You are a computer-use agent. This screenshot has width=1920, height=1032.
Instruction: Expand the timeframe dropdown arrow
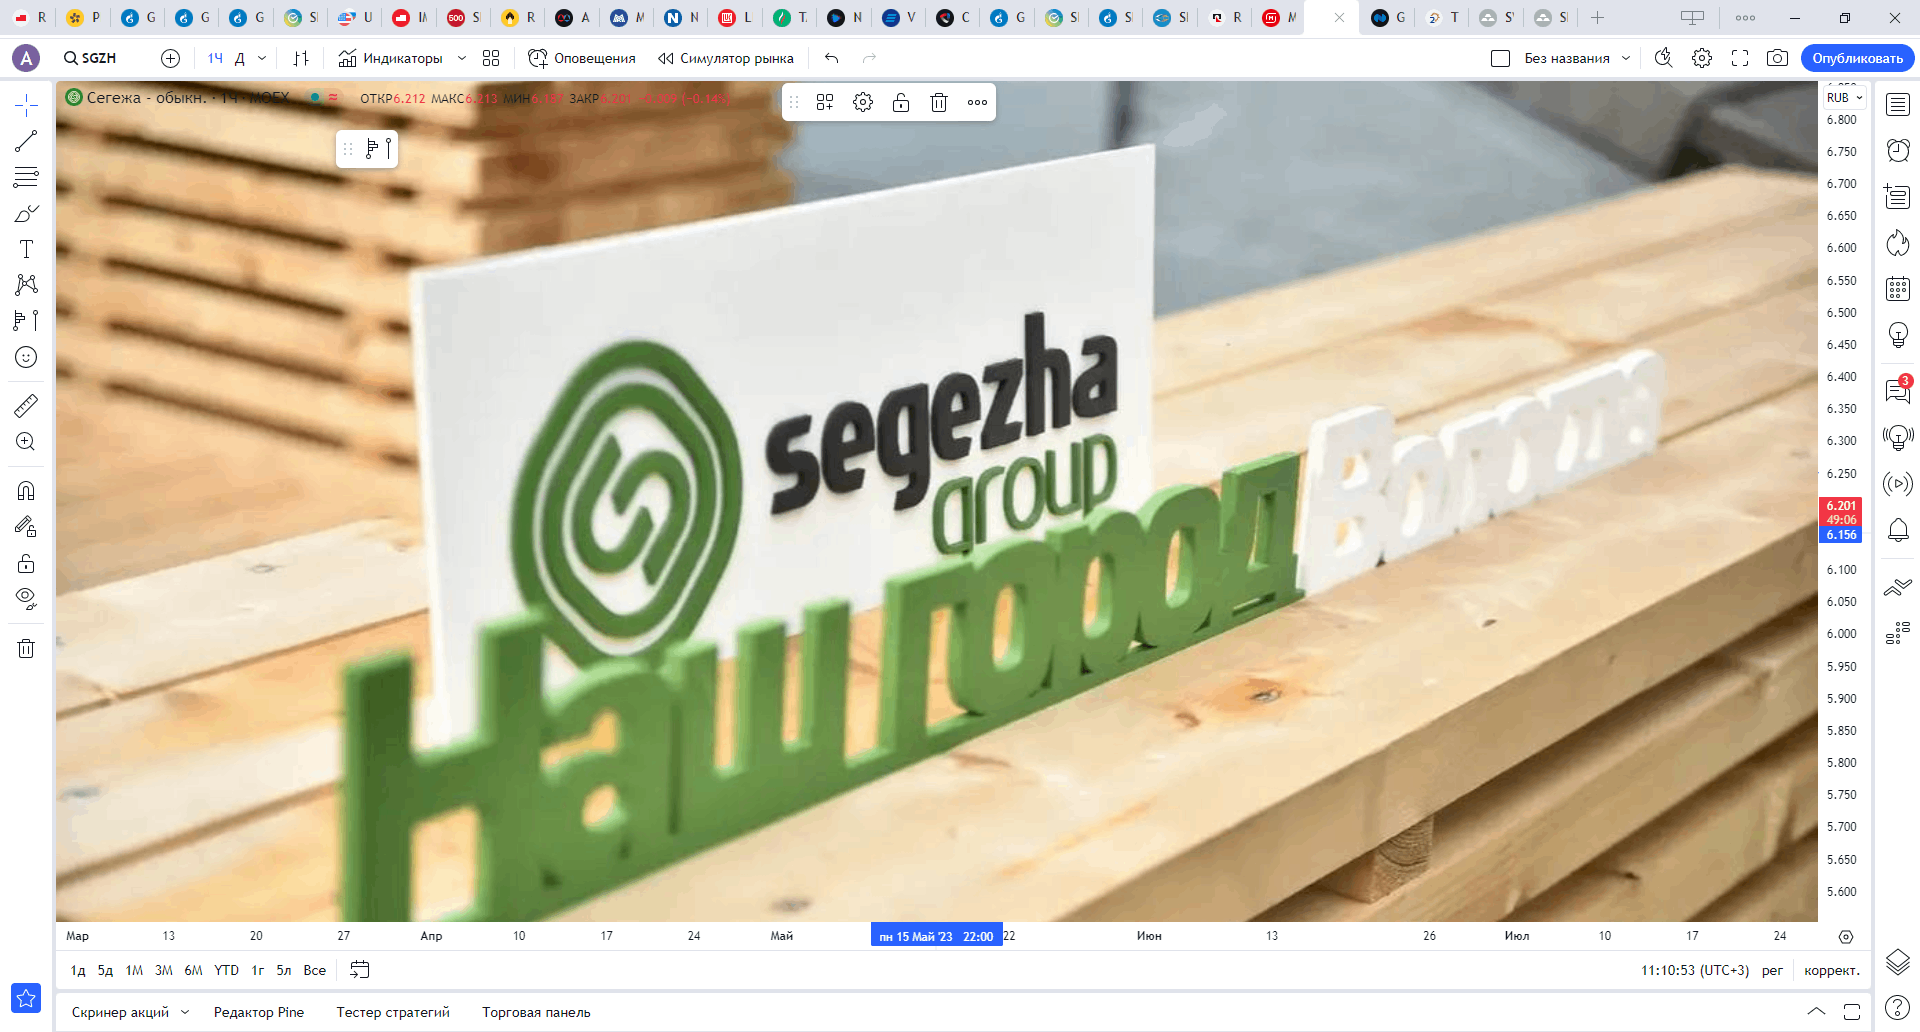[262, 58]
